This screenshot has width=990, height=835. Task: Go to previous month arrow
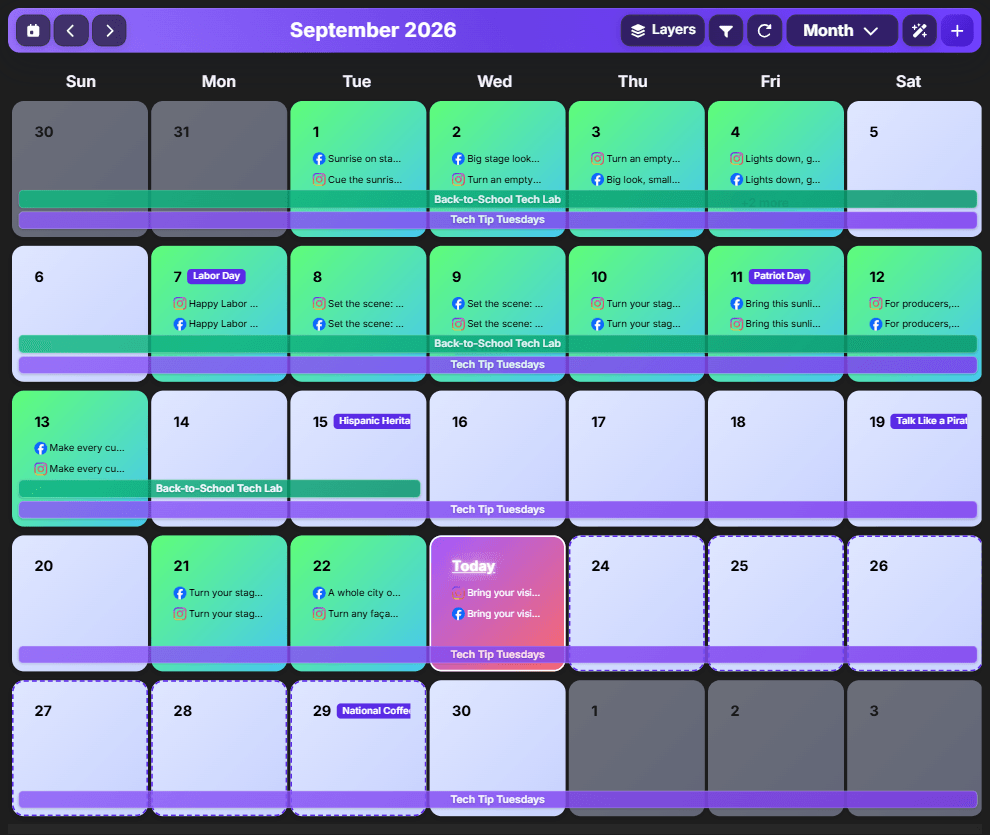[x=71, y=30]
